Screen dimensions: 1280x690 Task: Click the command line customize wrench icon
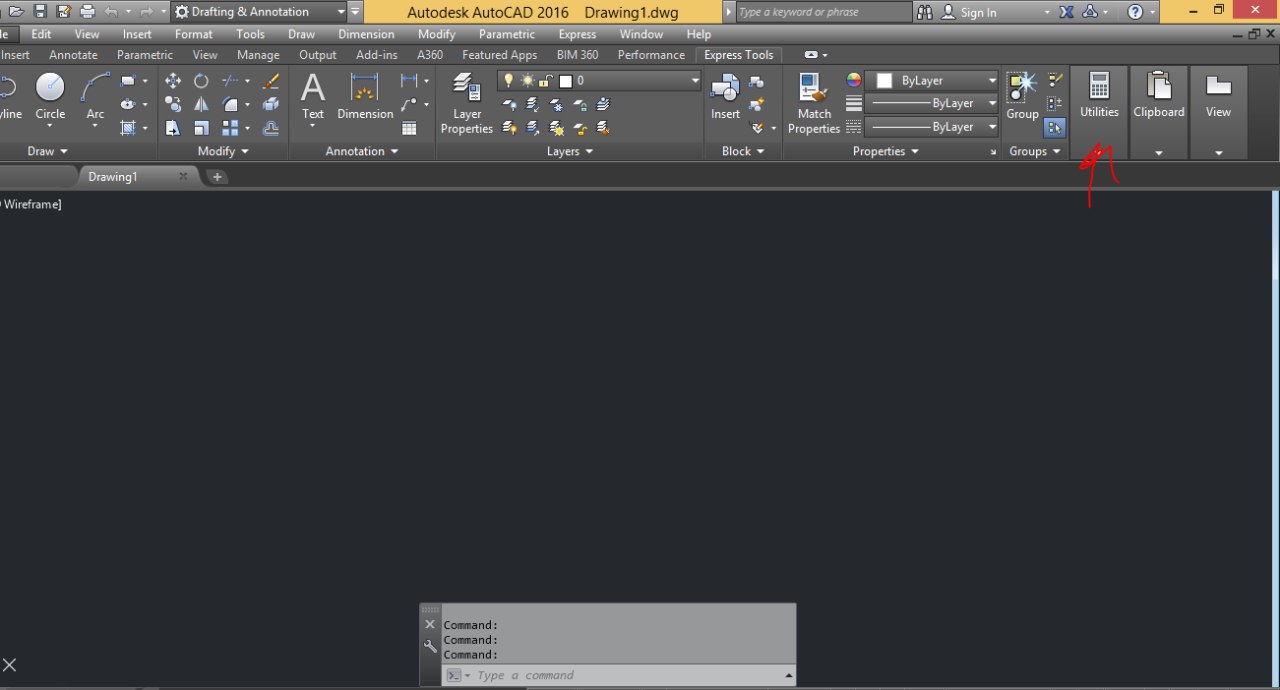[x=430, y=647]
